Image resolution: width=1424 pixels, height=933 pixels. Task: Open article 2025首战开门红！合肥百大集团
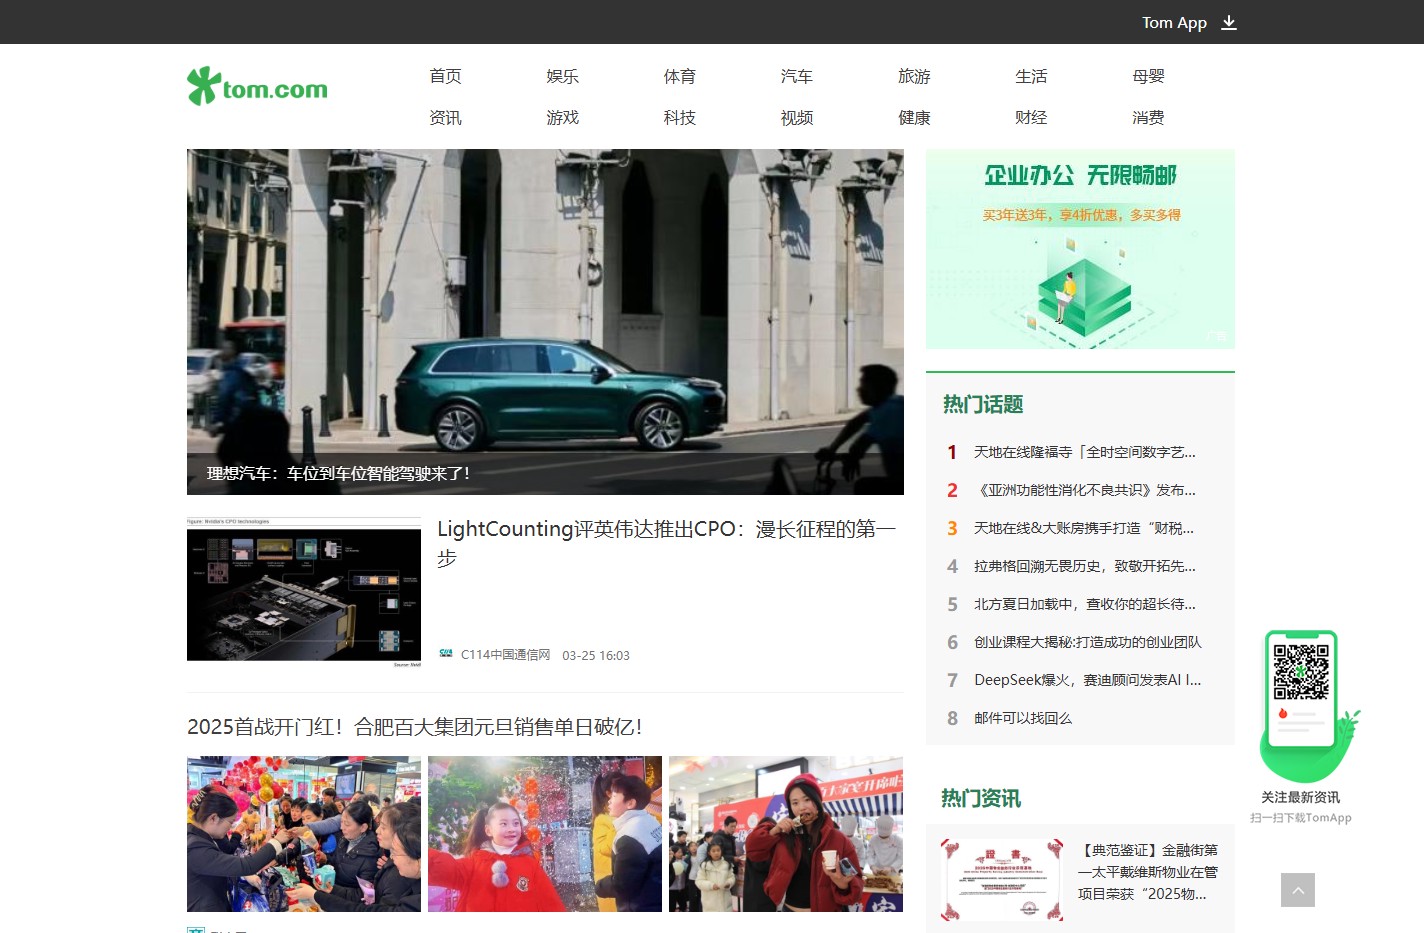point(414,727)
